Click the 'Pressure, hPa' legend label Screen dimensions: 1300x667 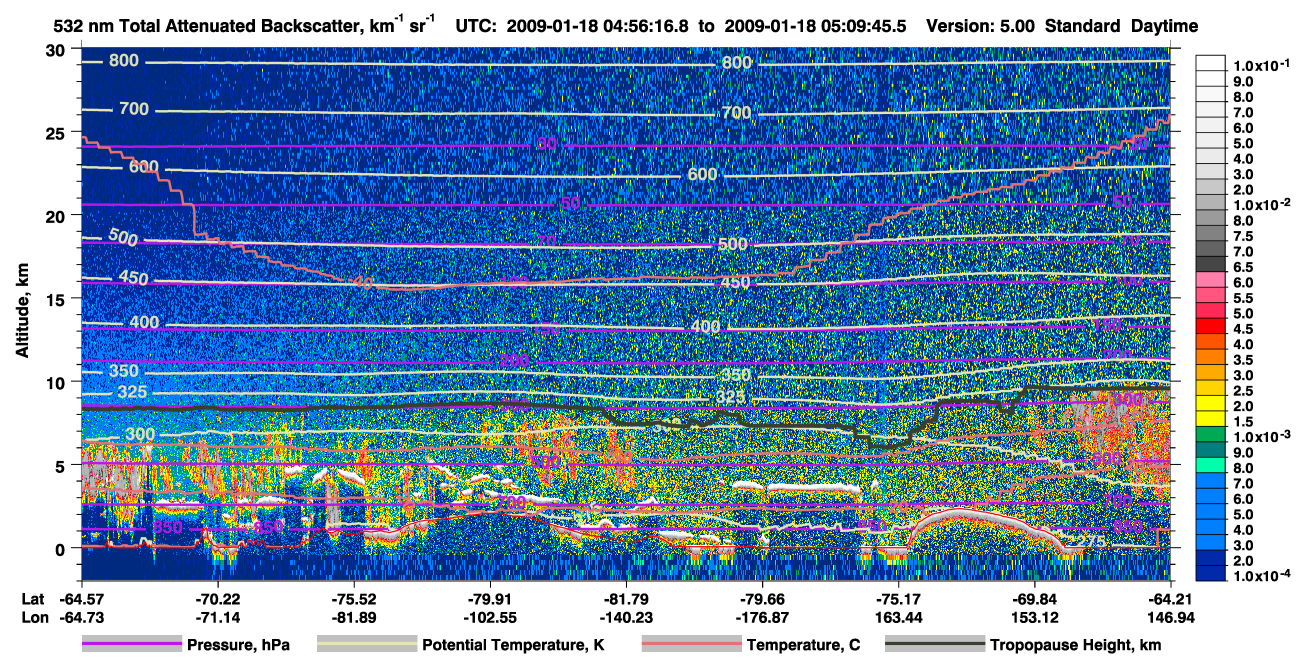point(240,646)
